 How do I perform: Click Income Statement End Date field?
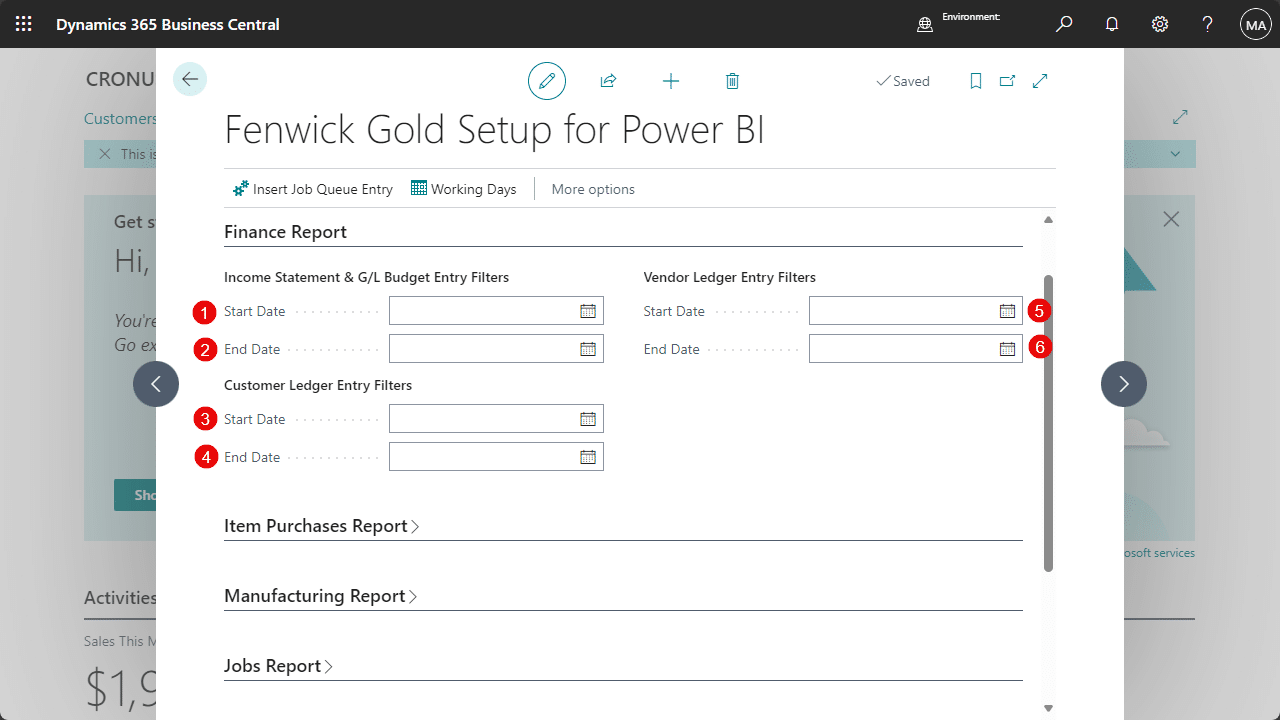pyautogui.click(x=496, y=349)
